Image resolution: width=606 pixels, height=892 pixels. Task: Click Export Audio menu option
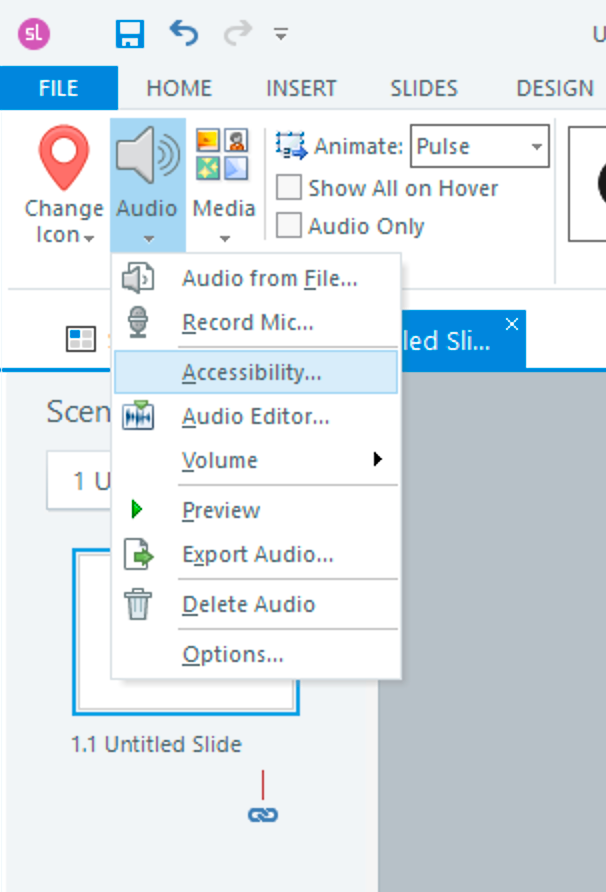257,554
